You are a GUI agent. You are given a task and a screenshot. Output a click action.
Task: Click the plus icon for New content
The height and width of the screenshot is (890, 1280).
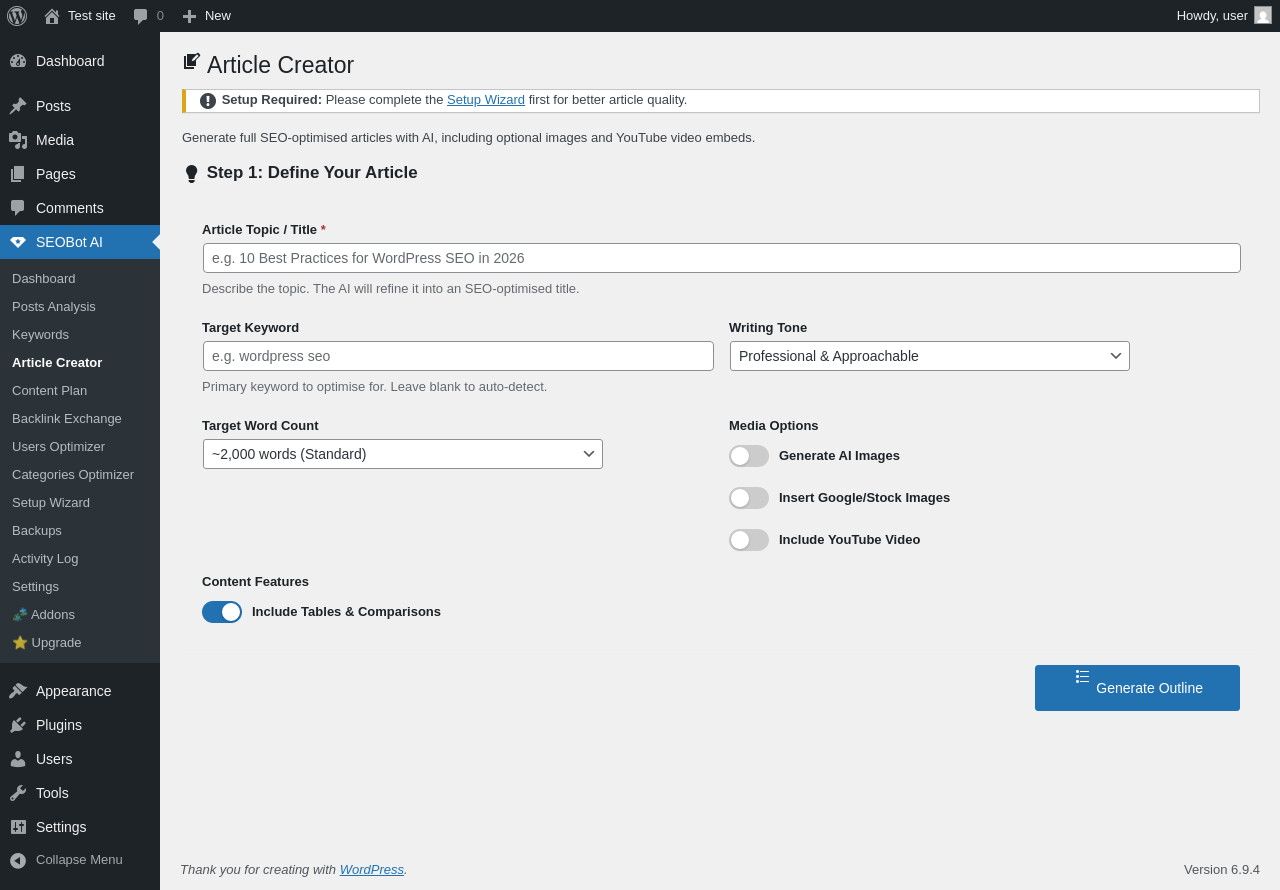coord(189,16)
